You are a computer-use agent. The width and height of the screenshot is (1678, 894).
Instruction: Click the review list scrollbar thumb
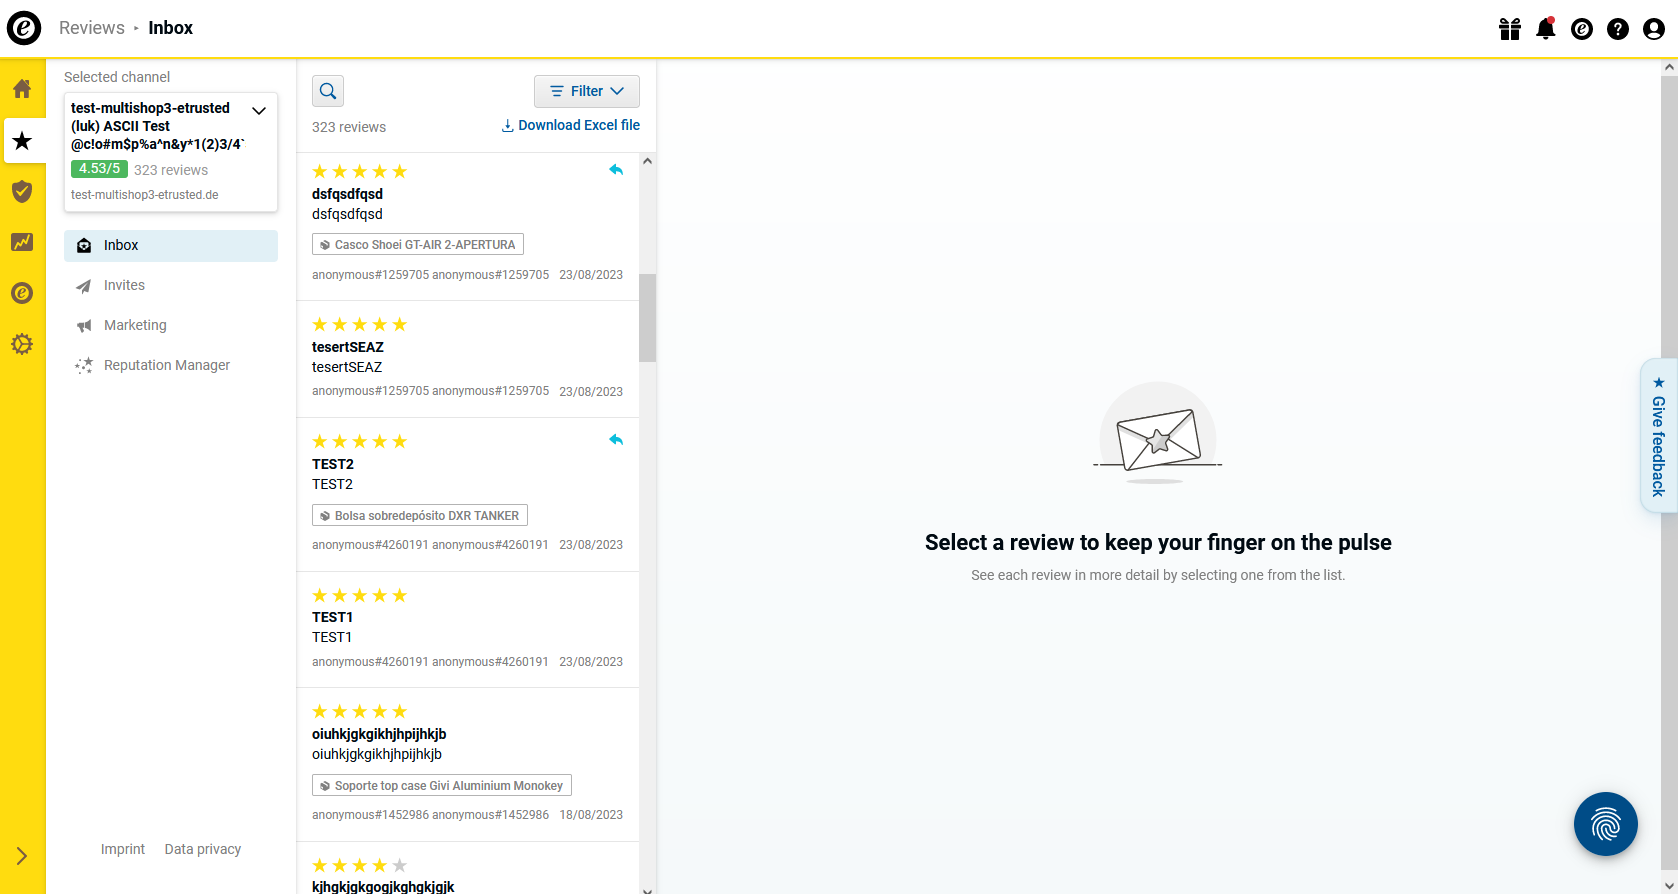point(648,318)
